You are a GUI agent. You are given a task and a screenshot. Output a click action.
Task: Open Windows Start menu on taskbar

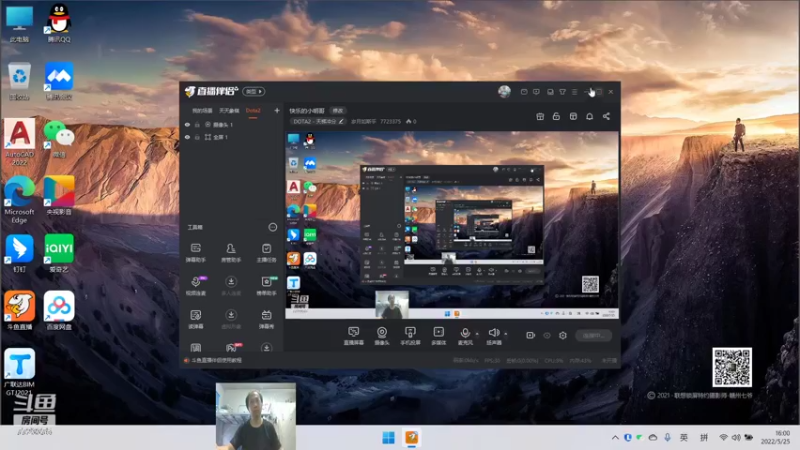coord(388,438)
